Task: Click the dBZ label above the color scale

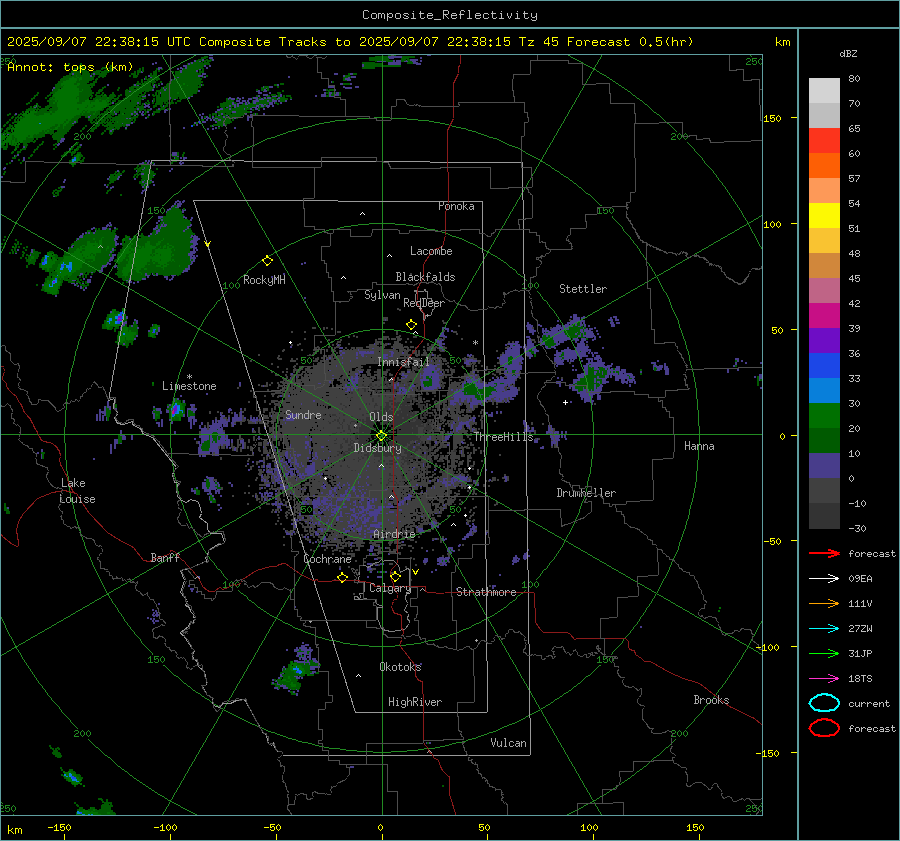Action: point(848,54)
